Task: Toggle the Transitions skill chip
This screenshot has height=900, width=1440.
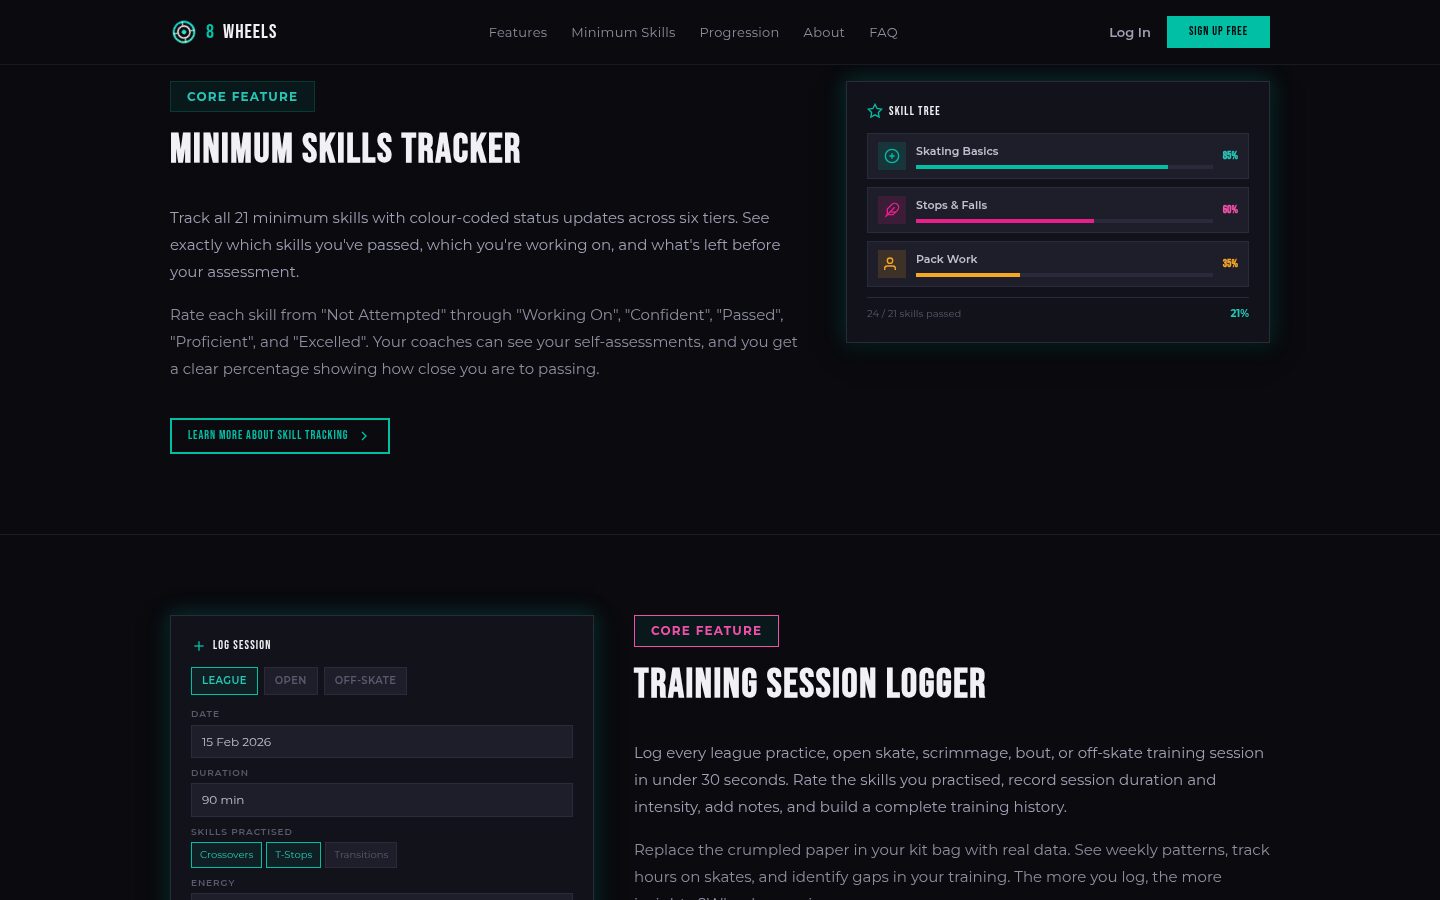Action: pos(361,855)
